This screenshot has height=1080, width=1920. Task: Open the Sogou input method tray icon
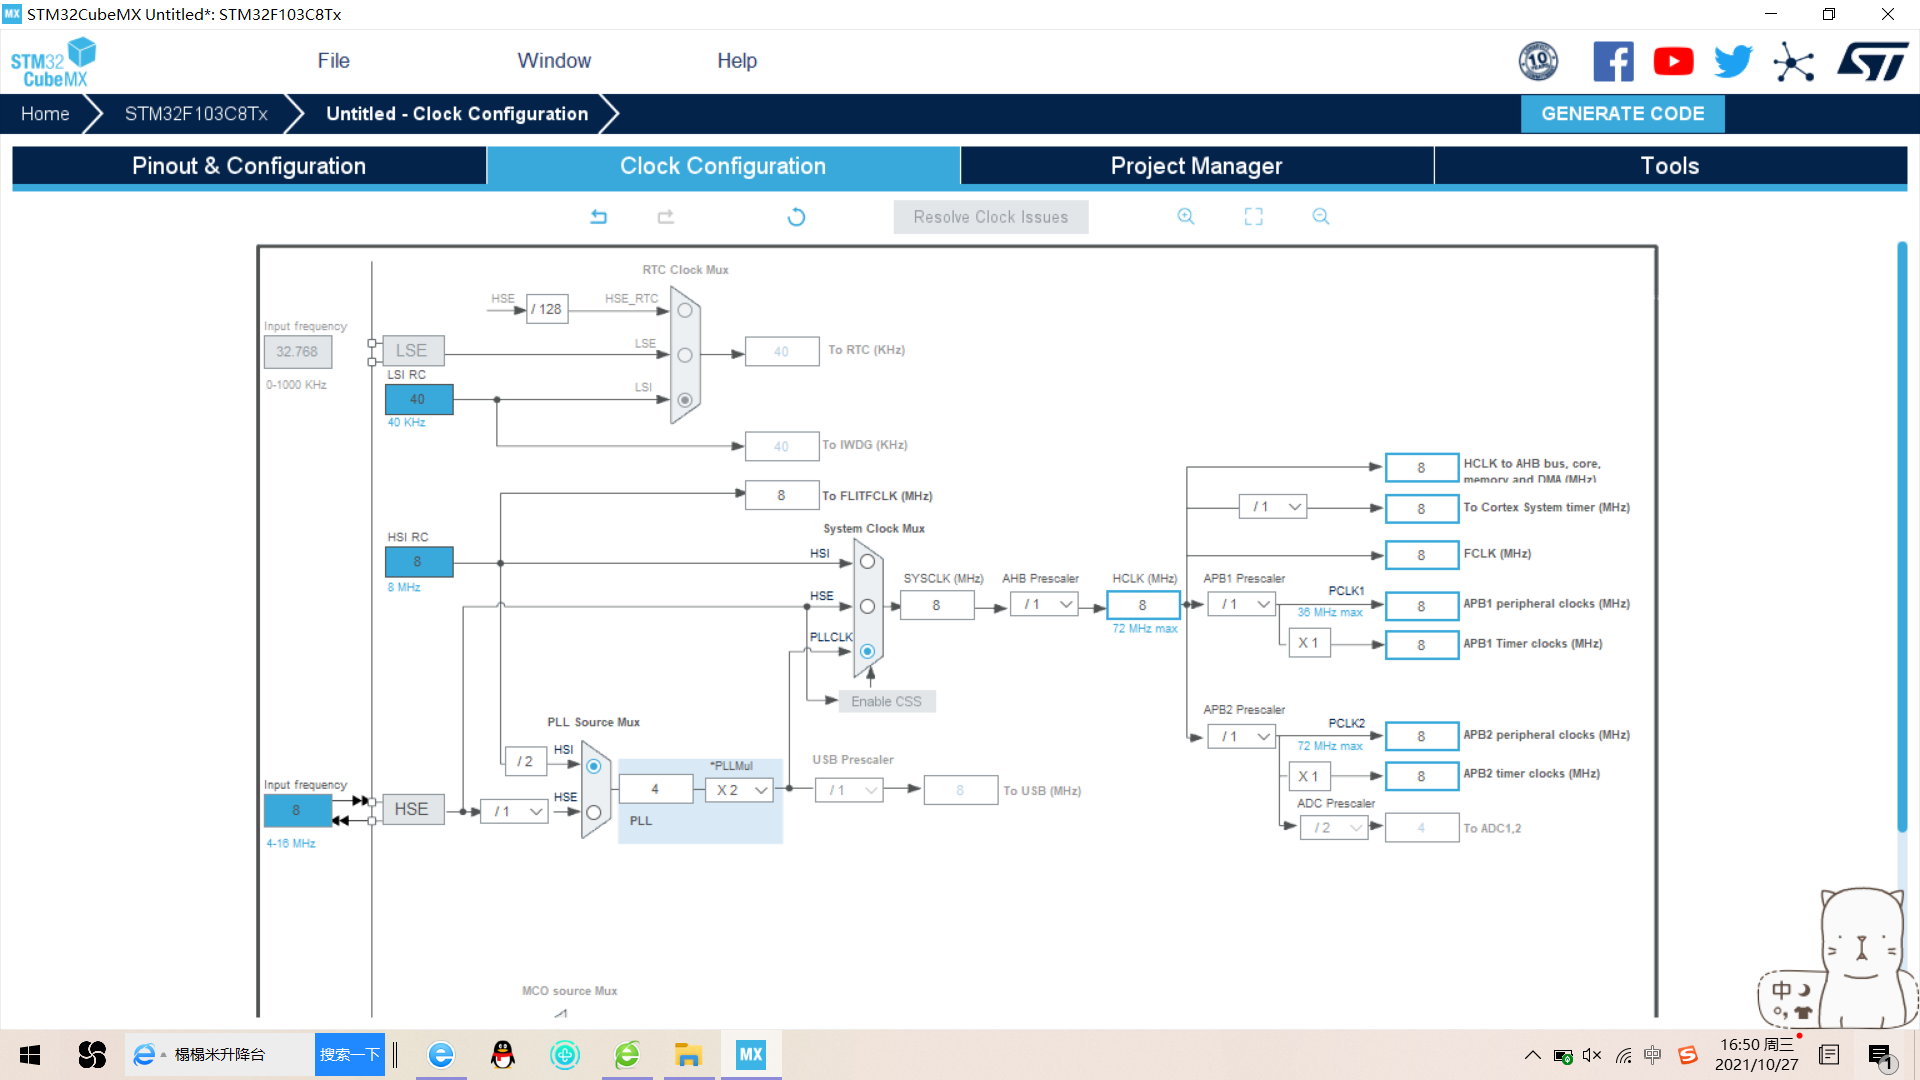pos(1688,1055)
